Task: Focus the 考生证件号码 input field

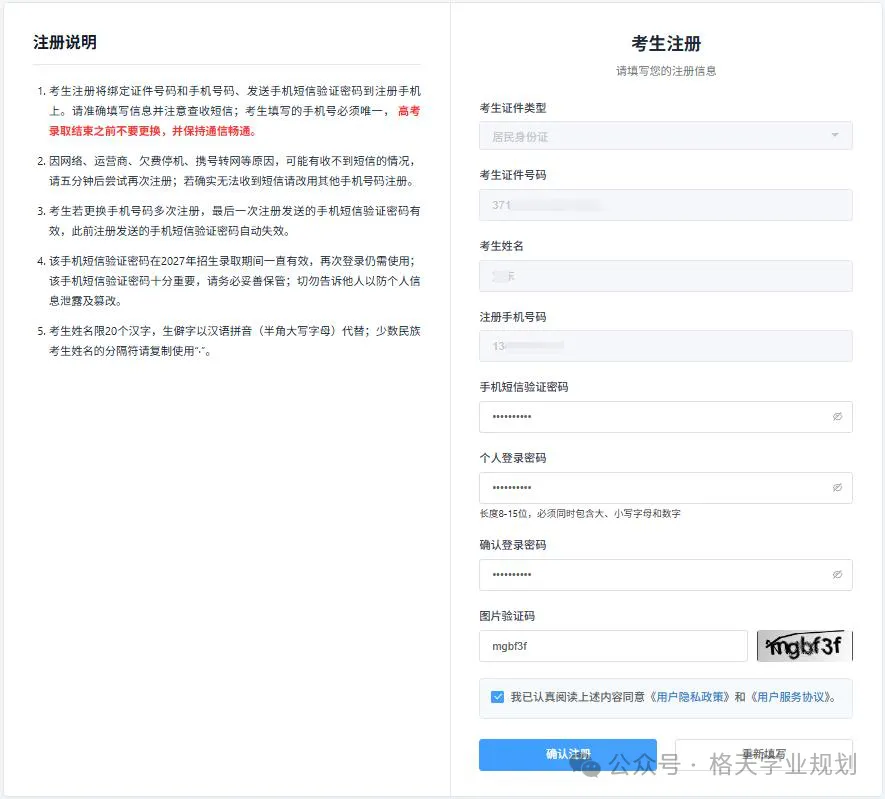Action: click(665, 205)
